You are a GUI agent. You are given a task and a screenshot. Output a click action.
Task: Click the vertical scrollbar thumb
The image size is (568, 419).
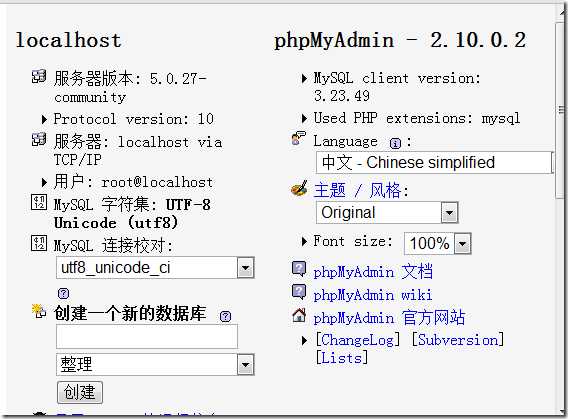coord(560,109)
